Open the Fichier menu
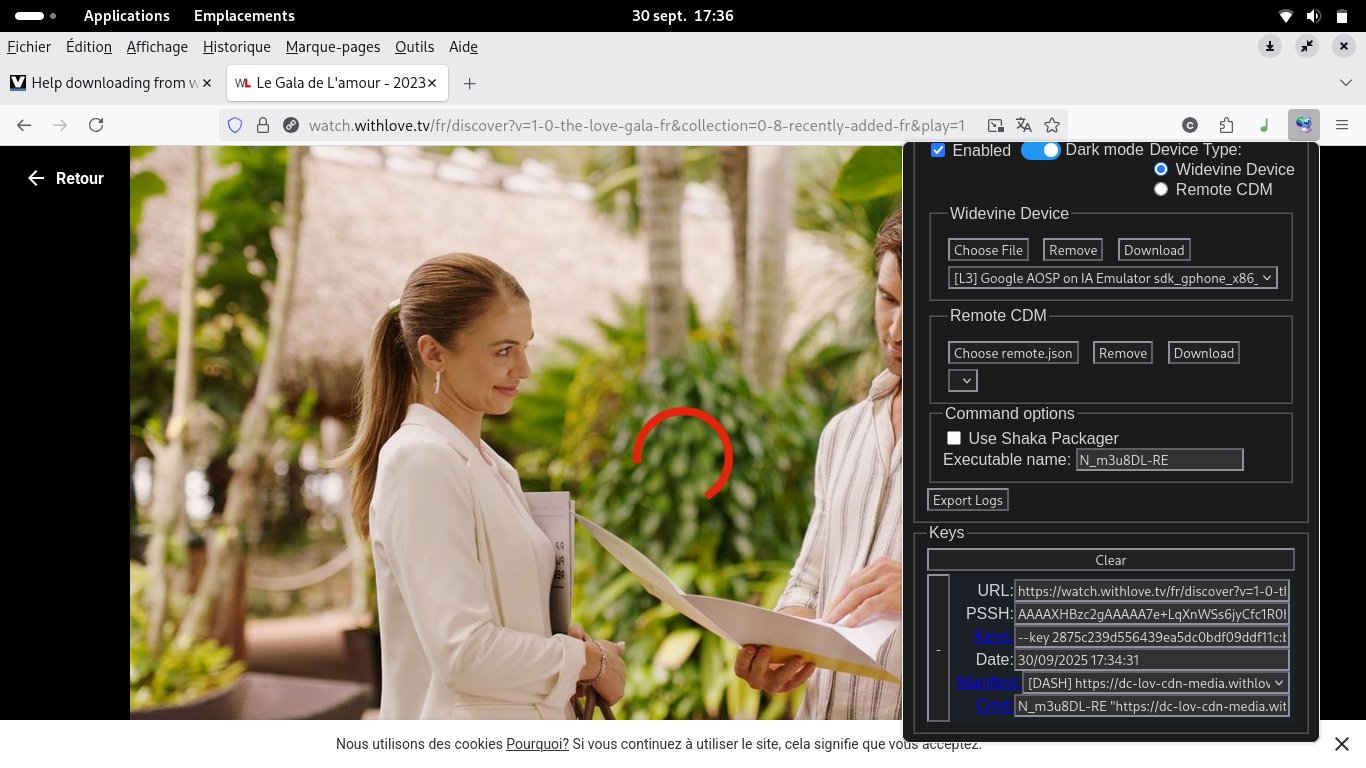This screenshot has height=768, width=1366. click(29, 47)
